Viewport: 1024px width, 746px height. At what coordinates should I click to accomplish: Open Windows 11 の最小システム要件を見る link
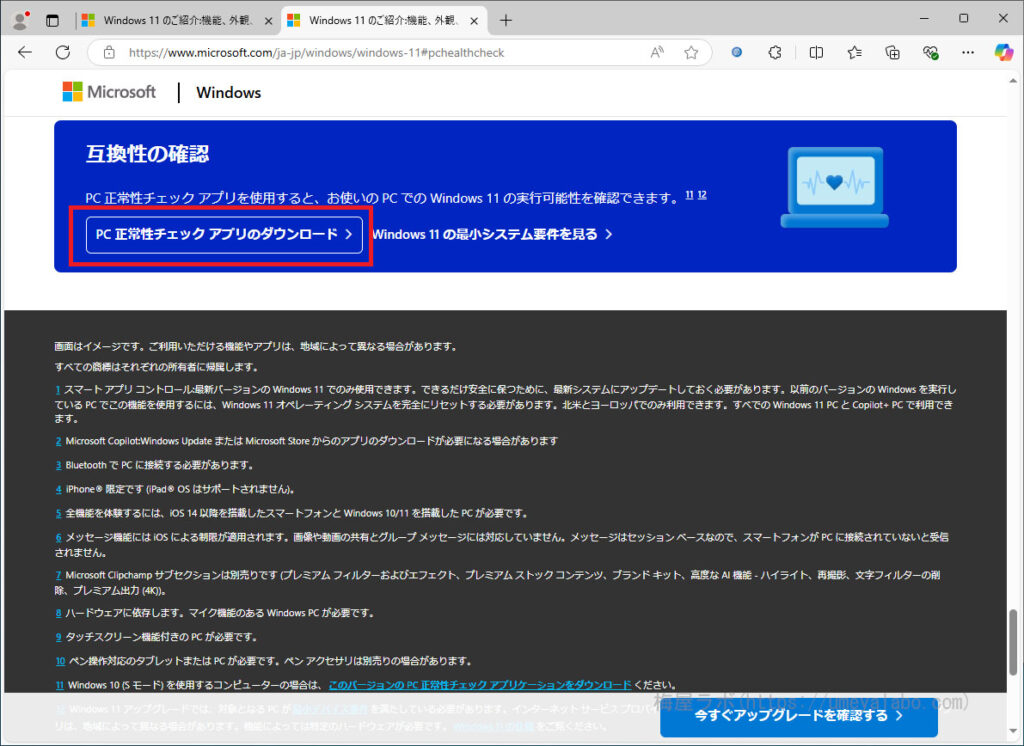point(492,234)
